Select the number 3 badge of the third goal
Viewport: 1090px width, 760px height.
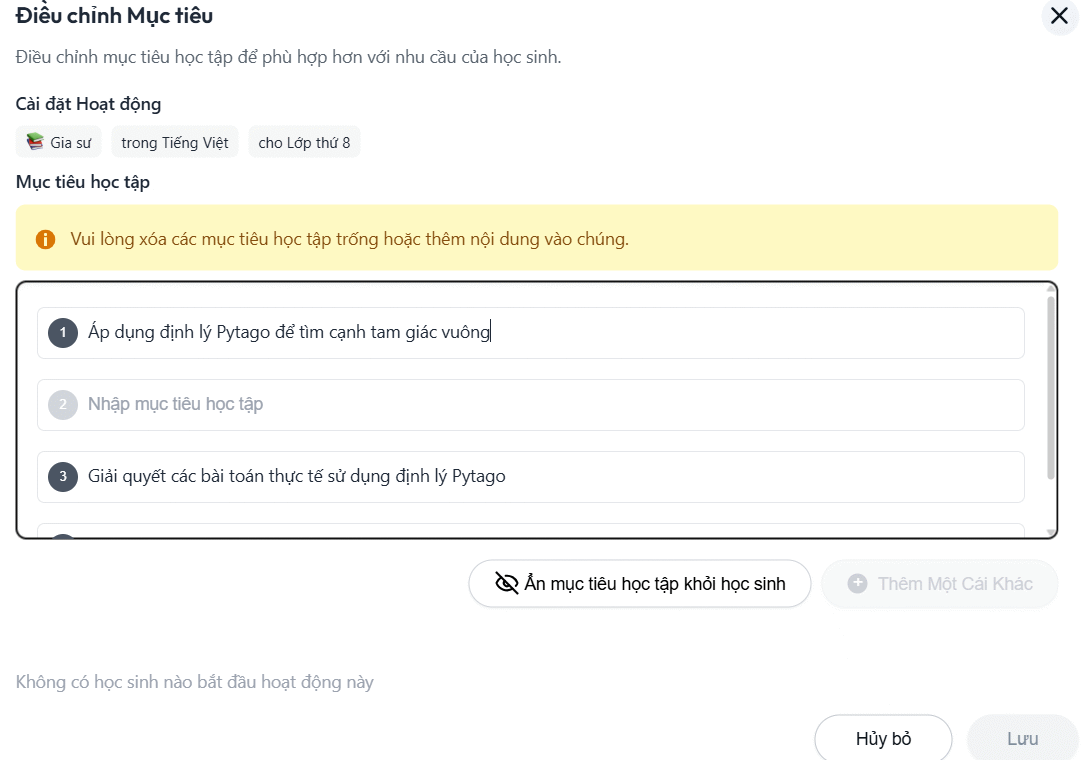[x=63, y=476]
